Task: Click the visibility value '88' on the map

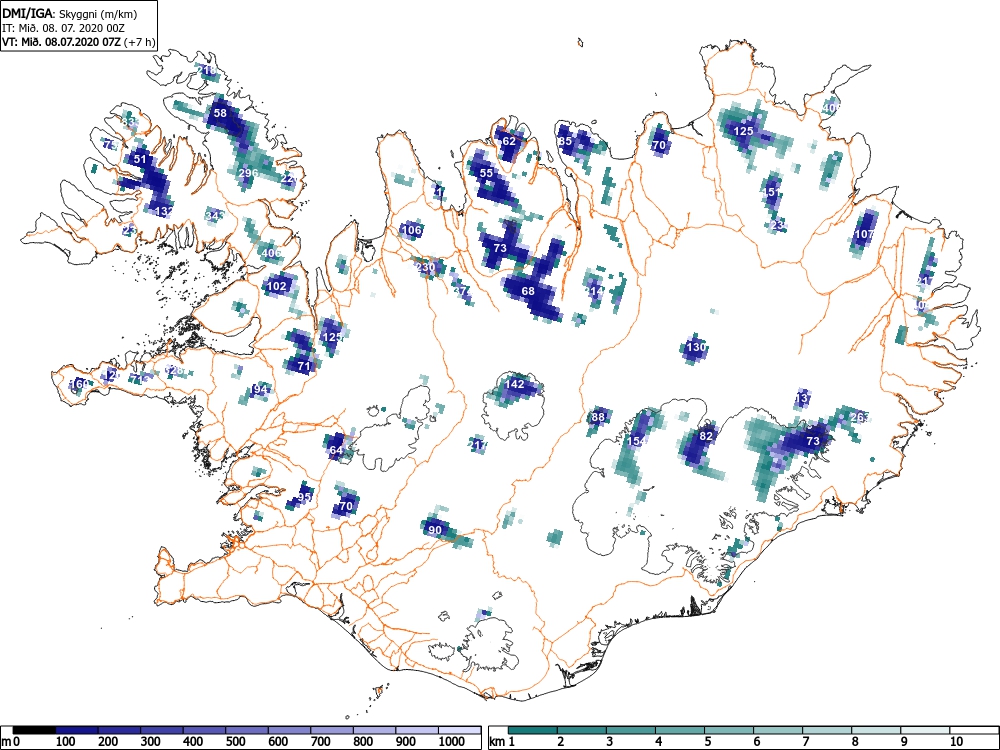Action: point(598,418)
